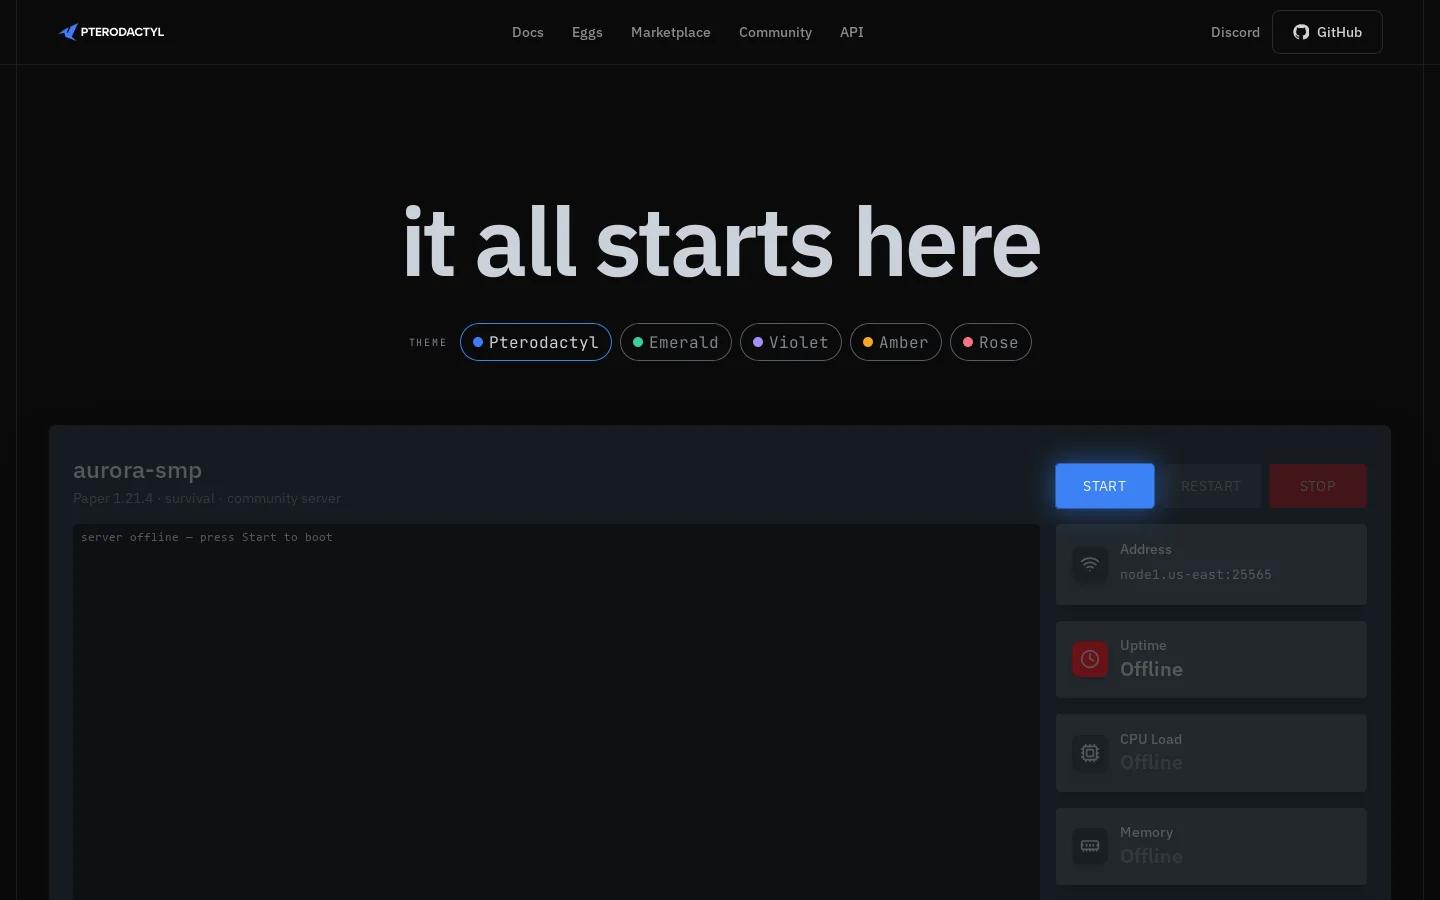
Task: Click the Memory module icon
Action: (x=1090, y=846)
